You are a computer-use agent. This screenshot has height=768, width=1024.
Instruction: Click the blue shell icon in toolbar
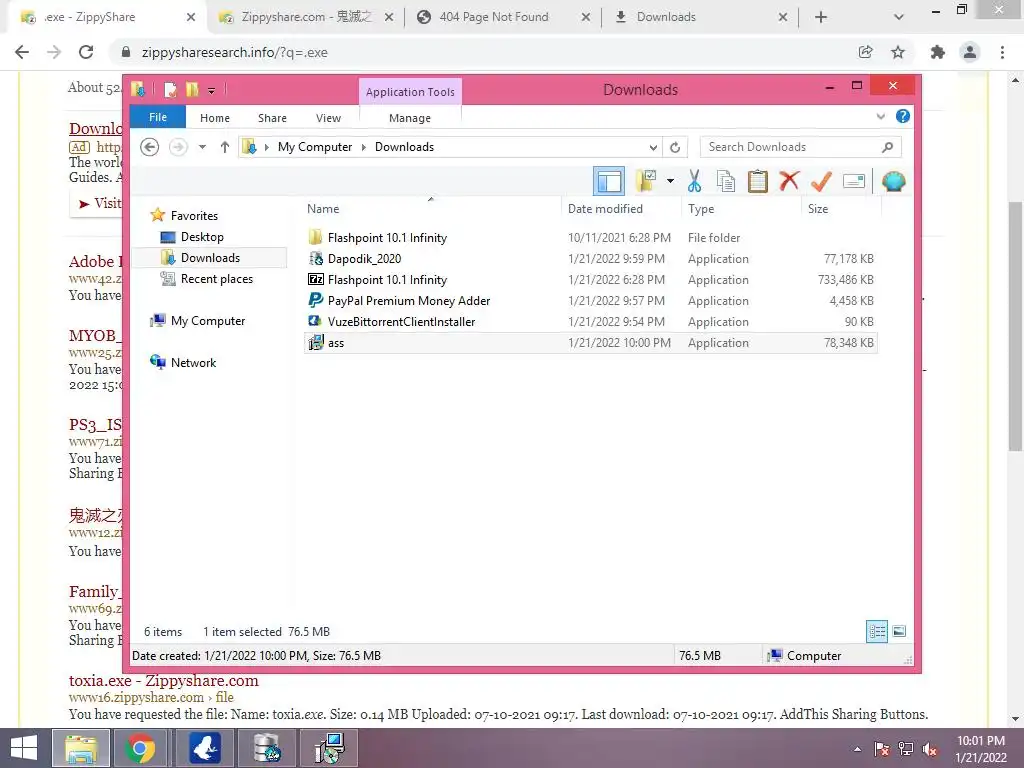click(x=893, y=181)
